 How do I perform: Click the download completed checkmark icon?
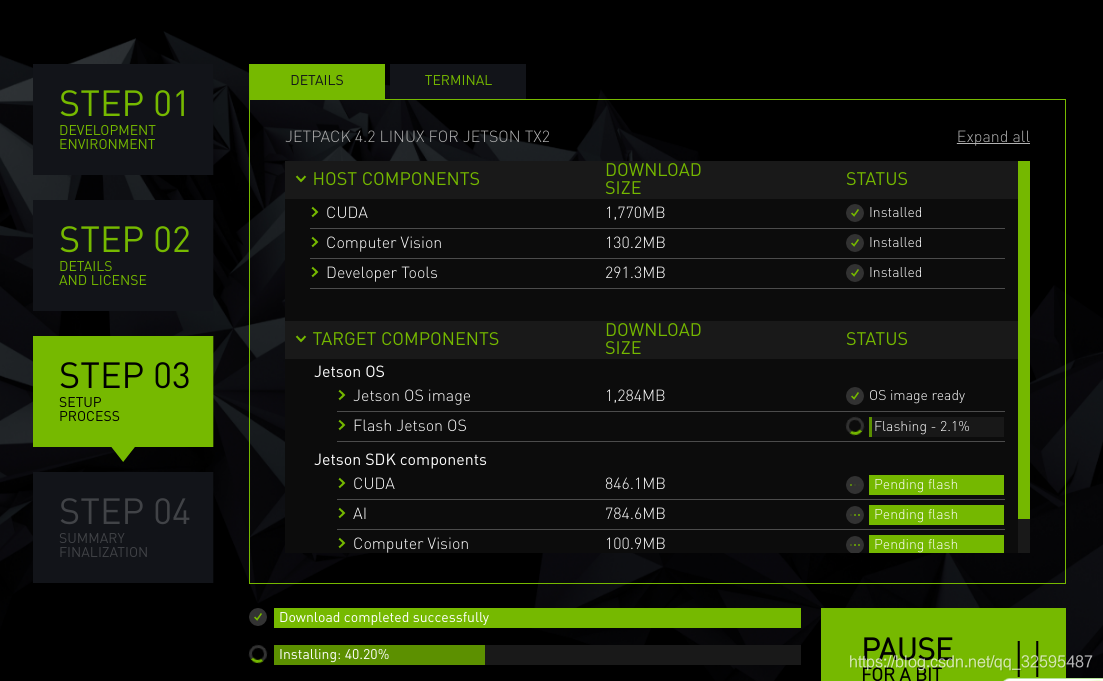point(258,617)
